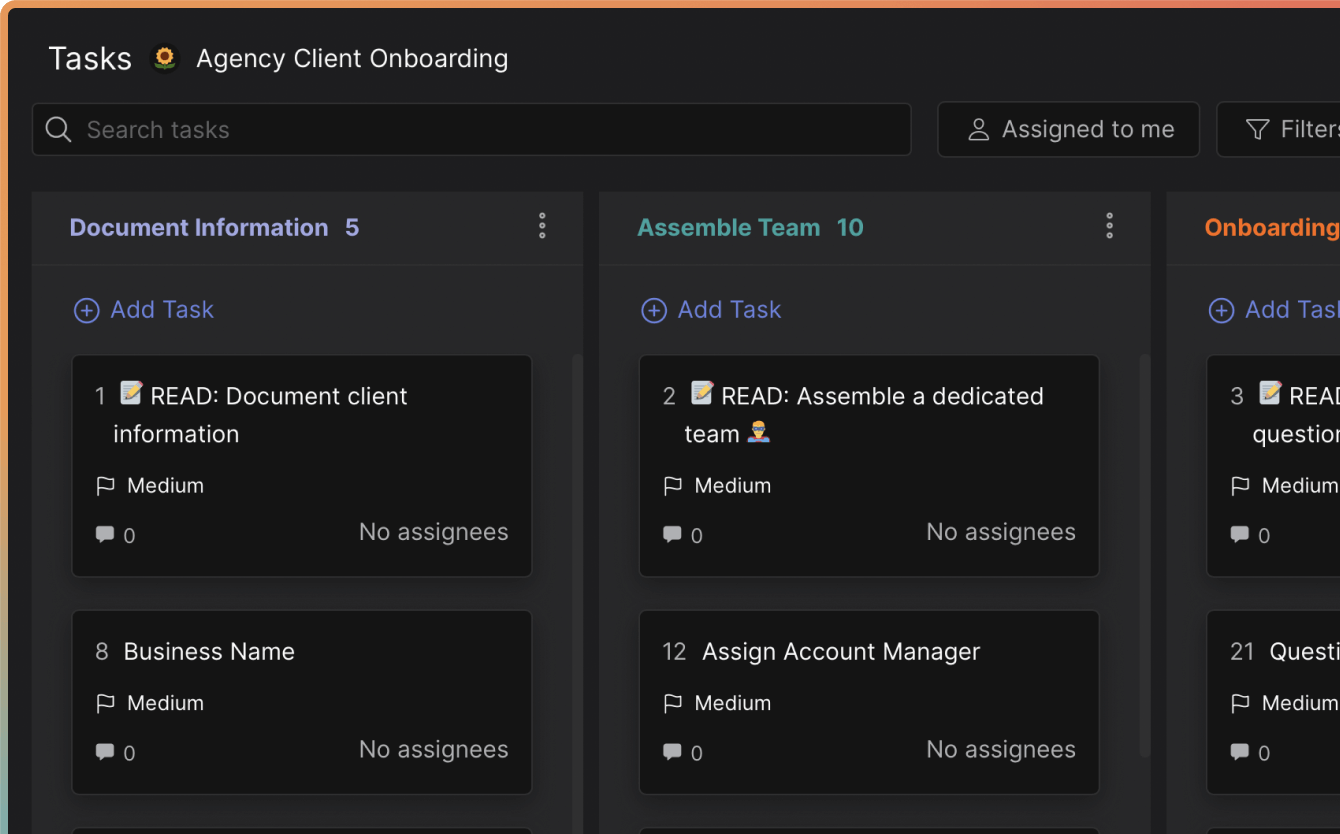Open the three-dot menu on Document Information column
This screenshot has height=834, width=1340.
tap(541, 226)
